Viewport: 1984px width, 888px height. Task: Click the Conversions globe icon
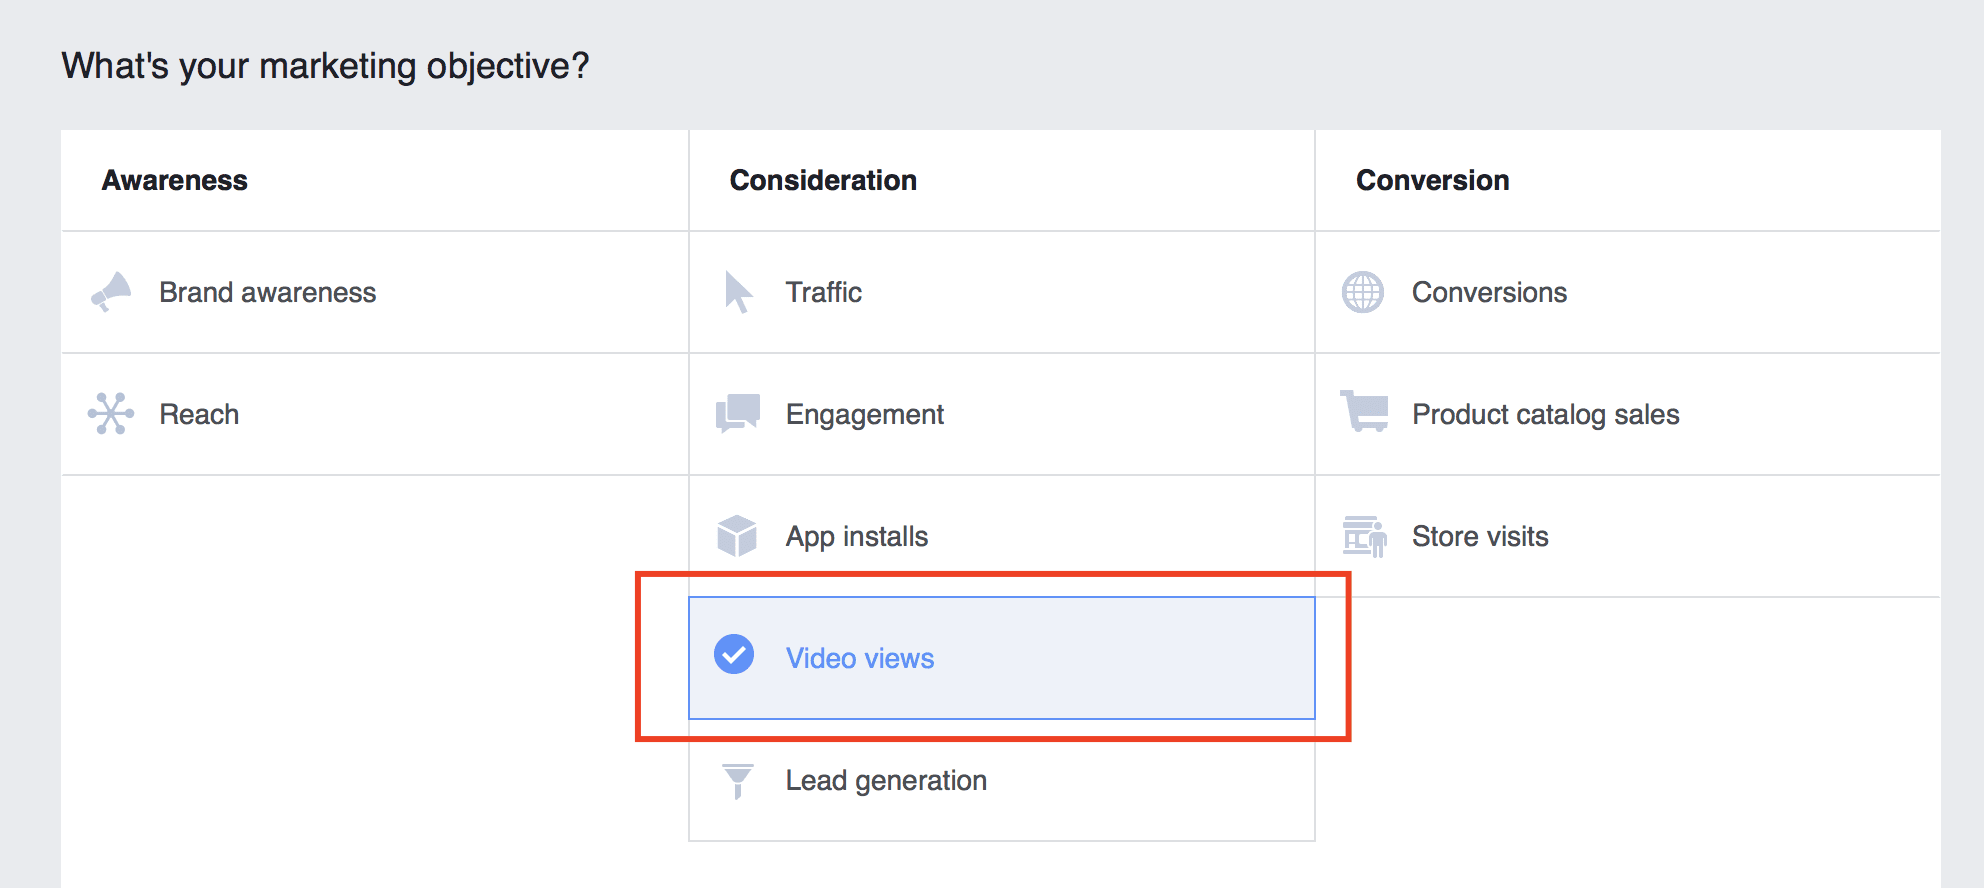1363,292
